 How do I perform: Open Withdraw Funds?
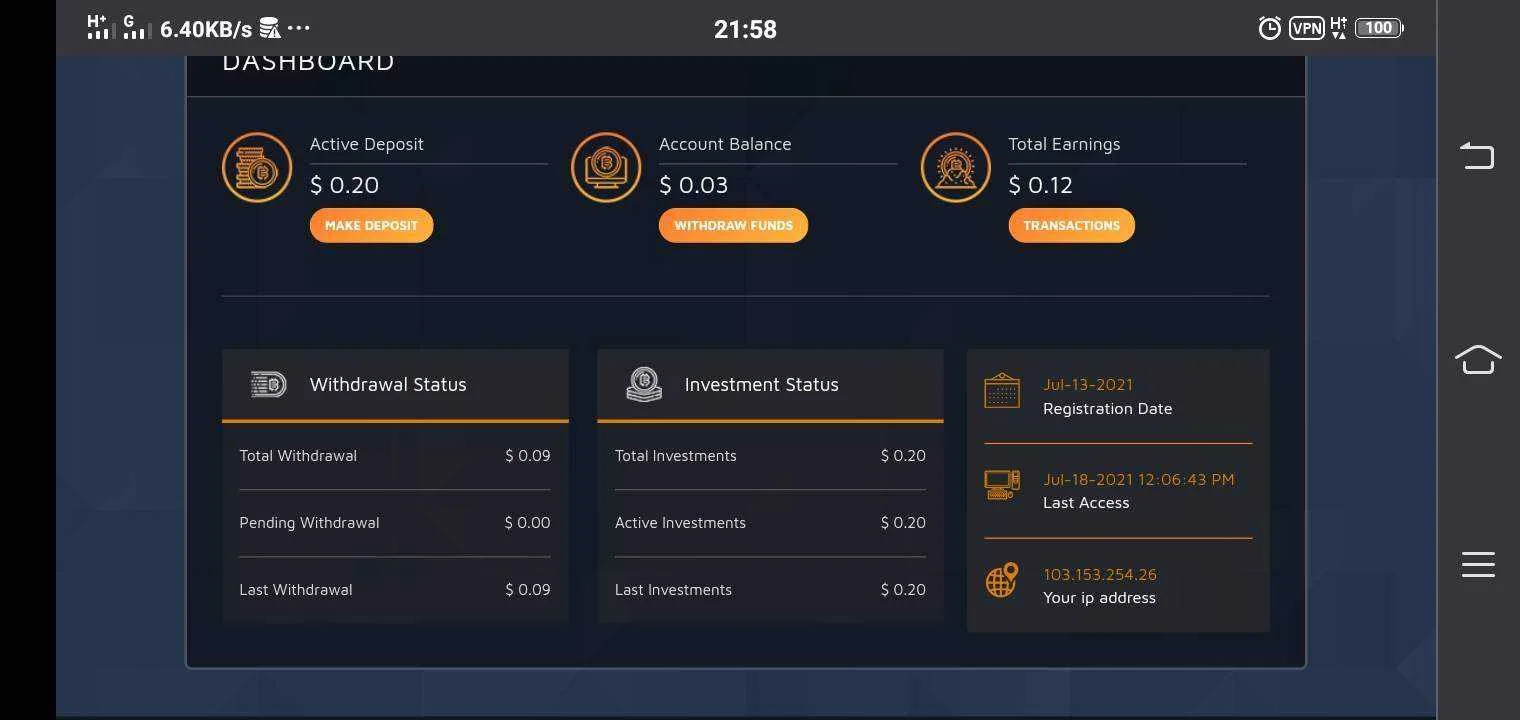pos(733,225)
